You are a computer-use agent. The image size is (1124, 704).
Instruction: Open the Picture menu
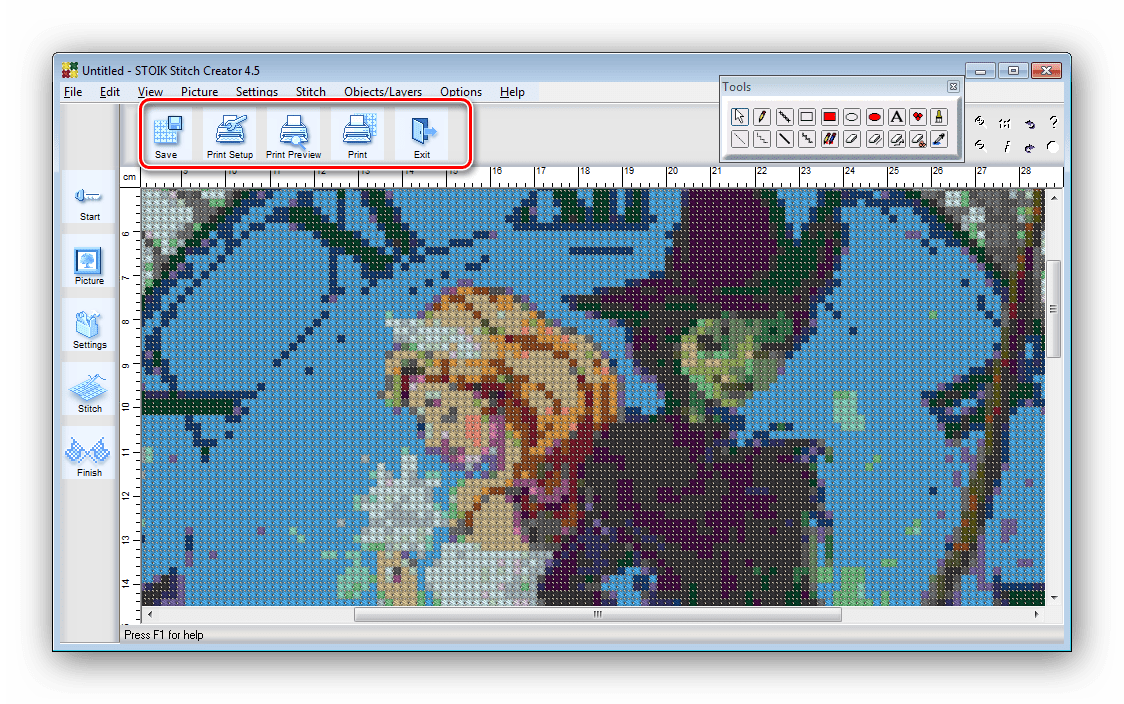199,92
